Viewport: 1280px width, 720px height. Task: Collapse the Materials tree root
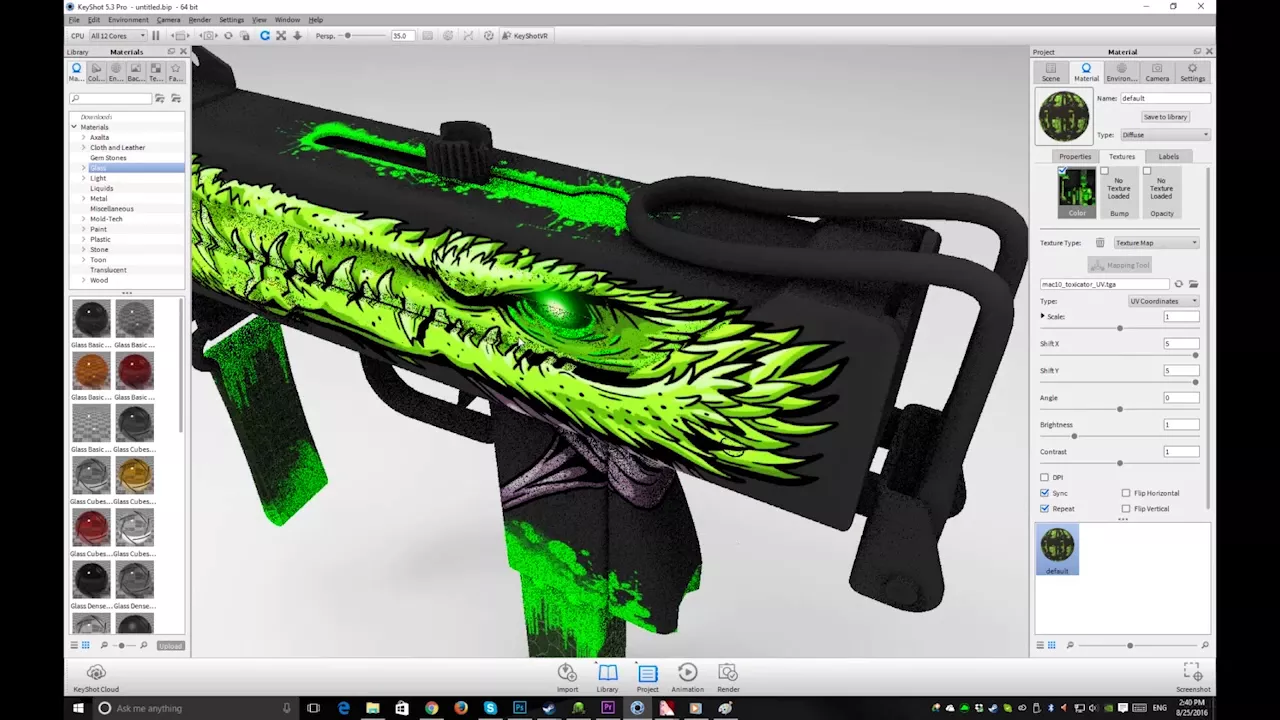tap(74, 127)
